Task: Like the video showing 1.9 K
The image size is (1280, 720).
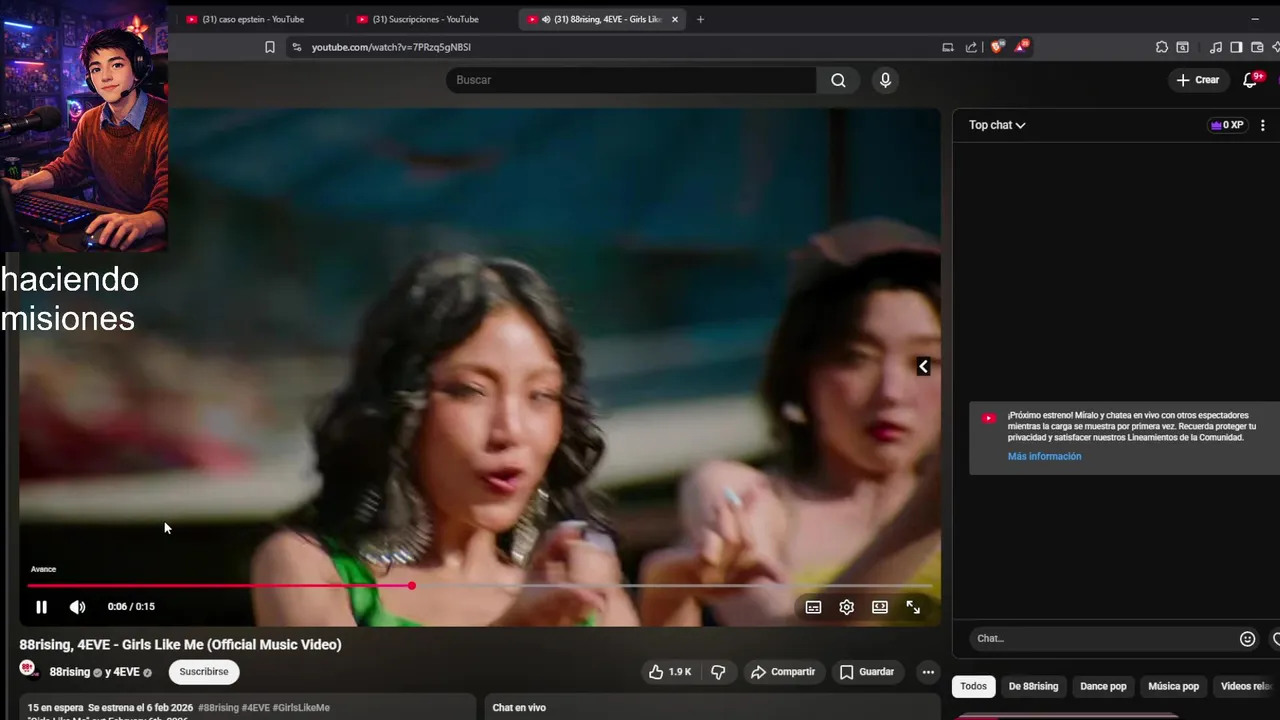Action: (x=670, y=672)
